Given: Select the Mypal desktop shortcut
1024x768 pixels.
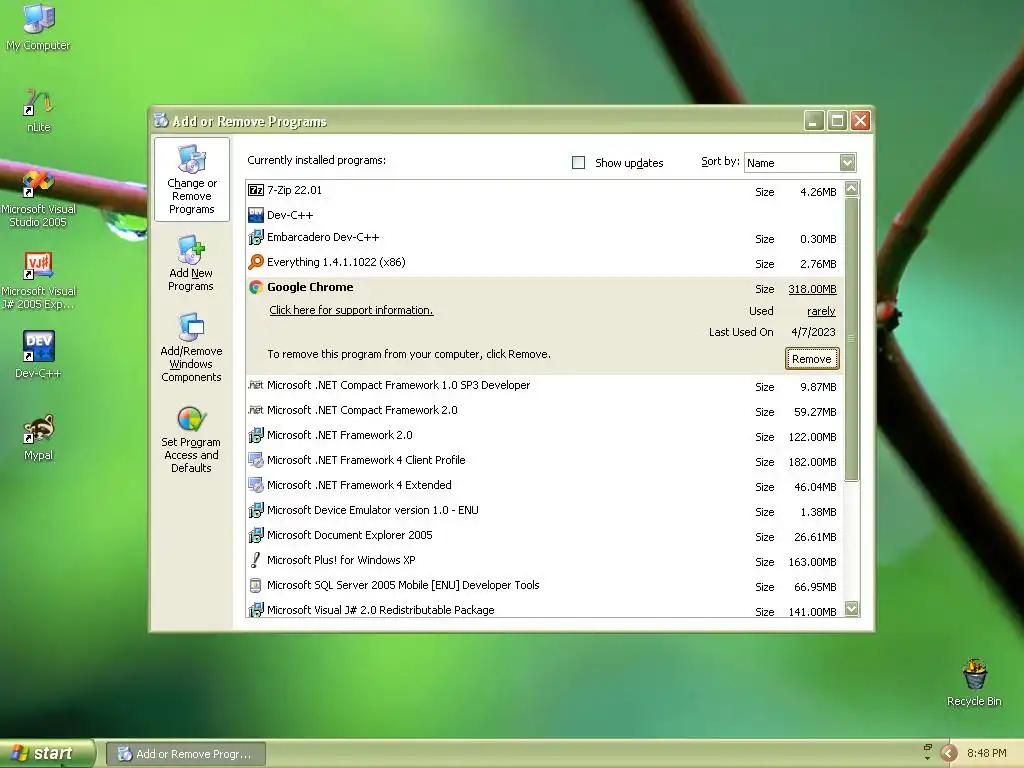Looking at the screenshot, I should (38, 436).
